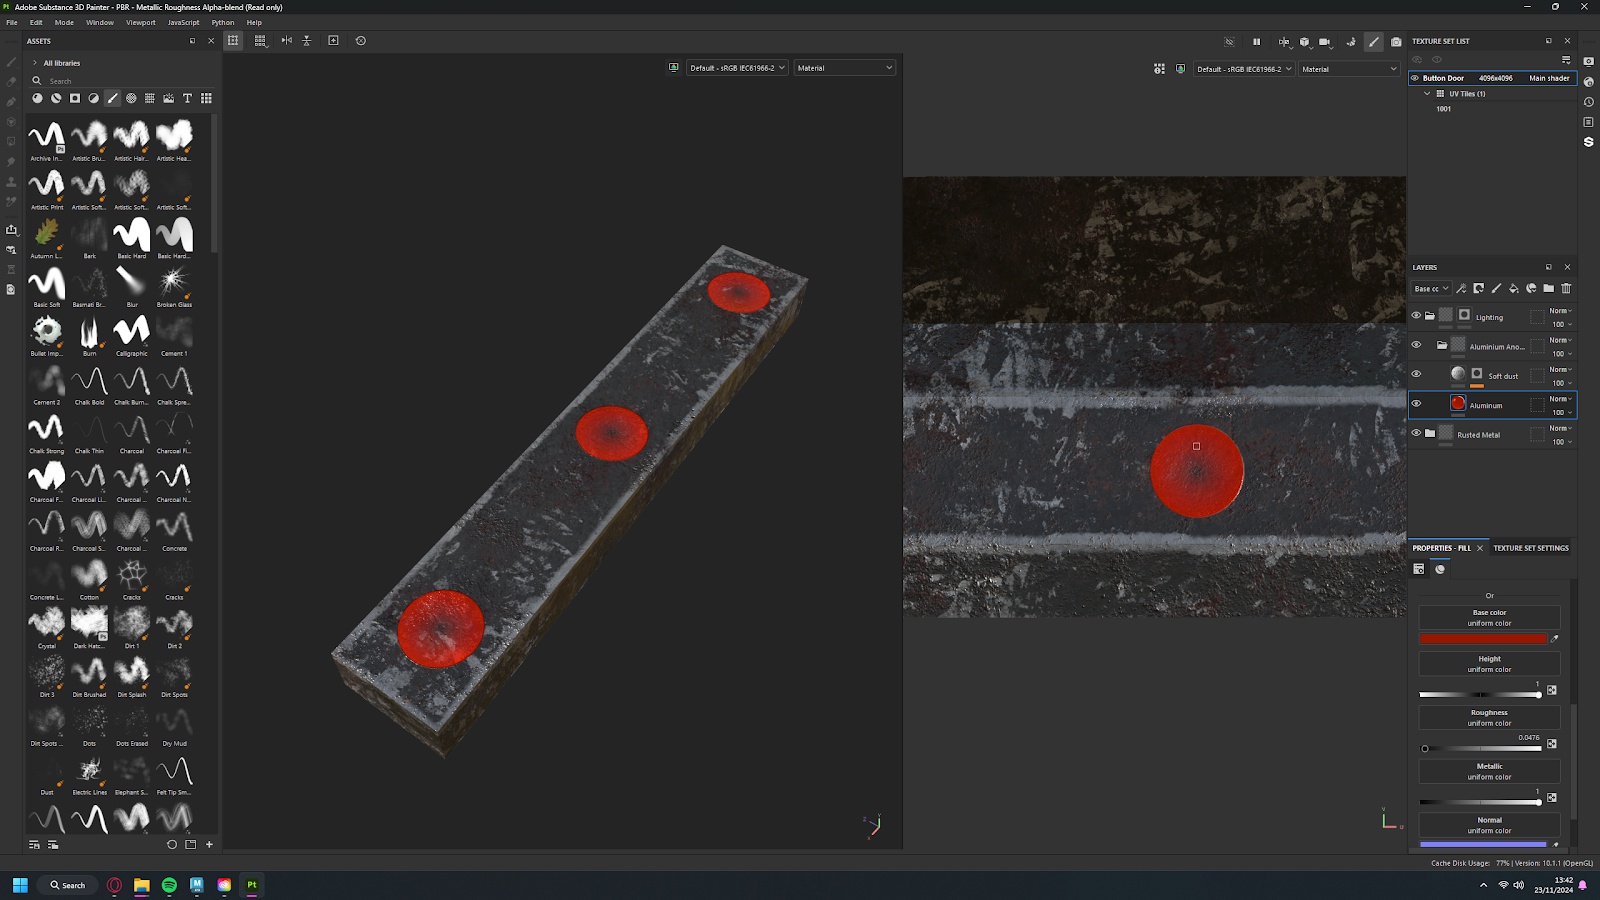
Task: Open the right viewport color profile dropdown
Action: click(x=1244, y=69)
